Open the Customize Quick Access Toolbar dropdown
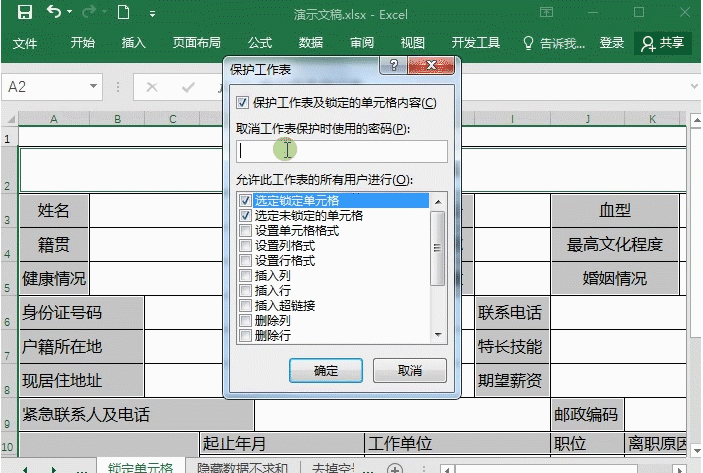Screen dimensions: 703x473 coord(152,14)
